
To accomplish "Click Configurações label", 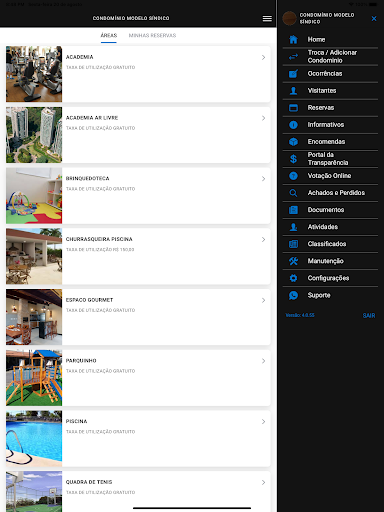I will (x=328, y=278).
